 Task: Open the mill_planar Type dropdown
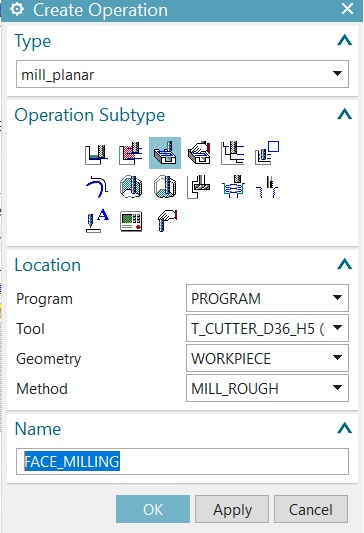point(182,74)
